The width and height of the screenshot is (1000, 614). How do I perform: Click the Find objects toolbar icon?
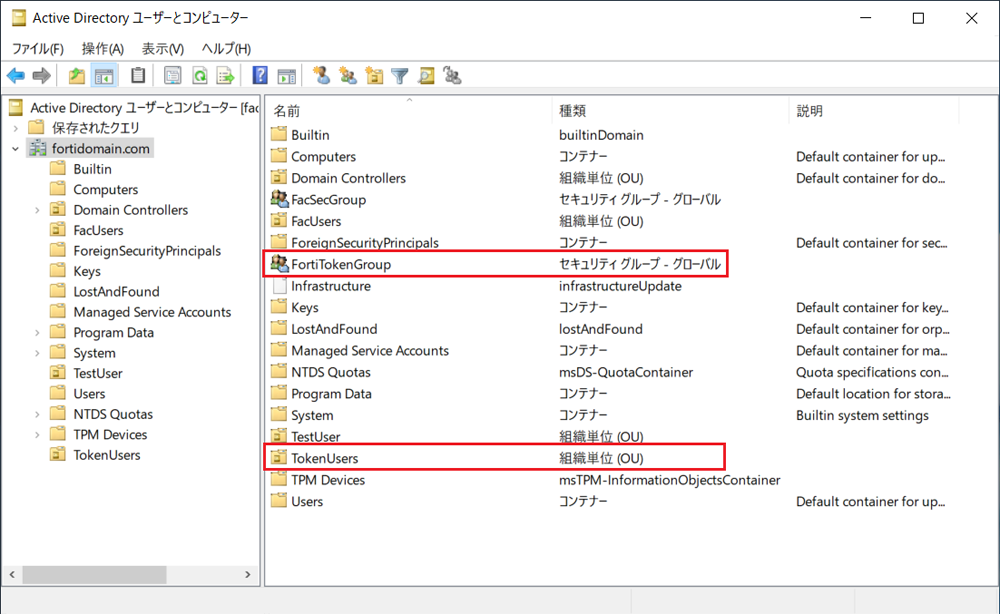click(x=426, y=76)
